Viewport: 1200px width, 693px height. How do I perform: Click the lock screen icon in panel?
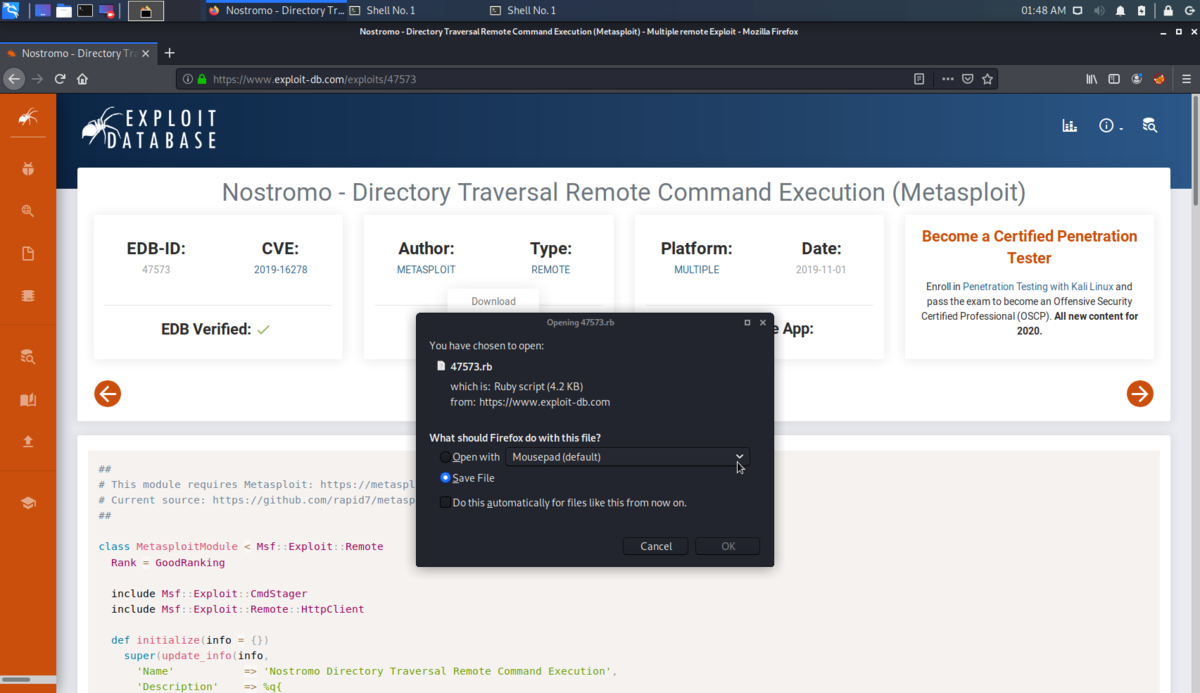(1167, 11)
